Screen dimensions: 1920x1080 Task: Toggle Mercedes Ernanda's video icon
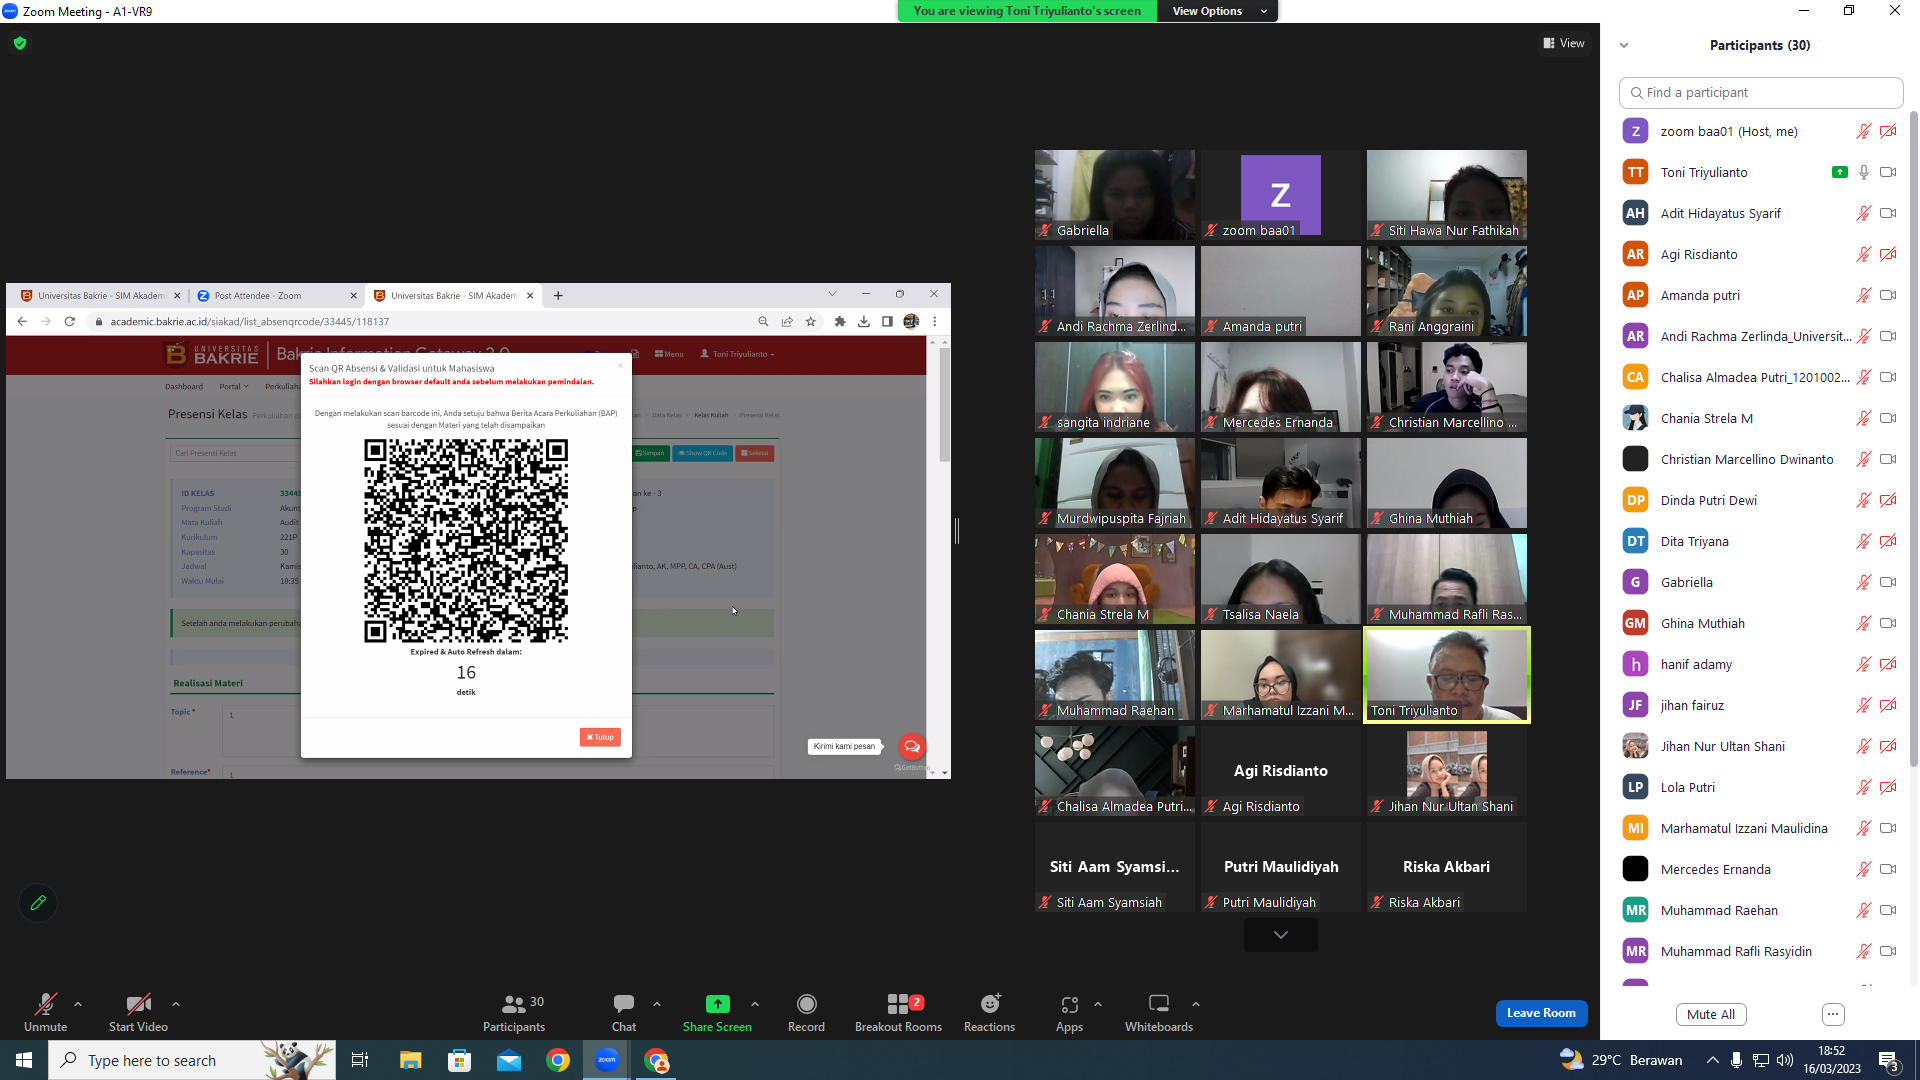click(1888, 869)
